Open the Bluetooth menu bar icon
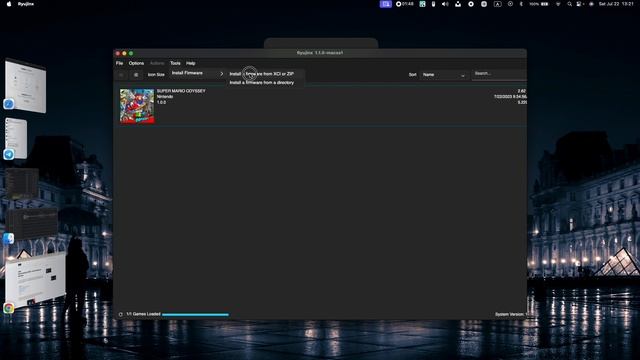 click(521, 4)
